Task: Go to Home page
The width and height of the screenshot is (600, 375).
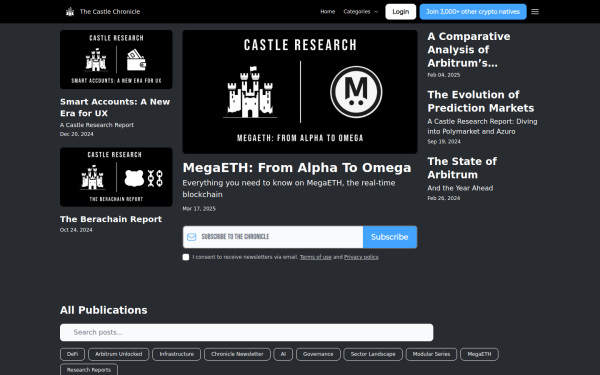Action: point(328,12)
